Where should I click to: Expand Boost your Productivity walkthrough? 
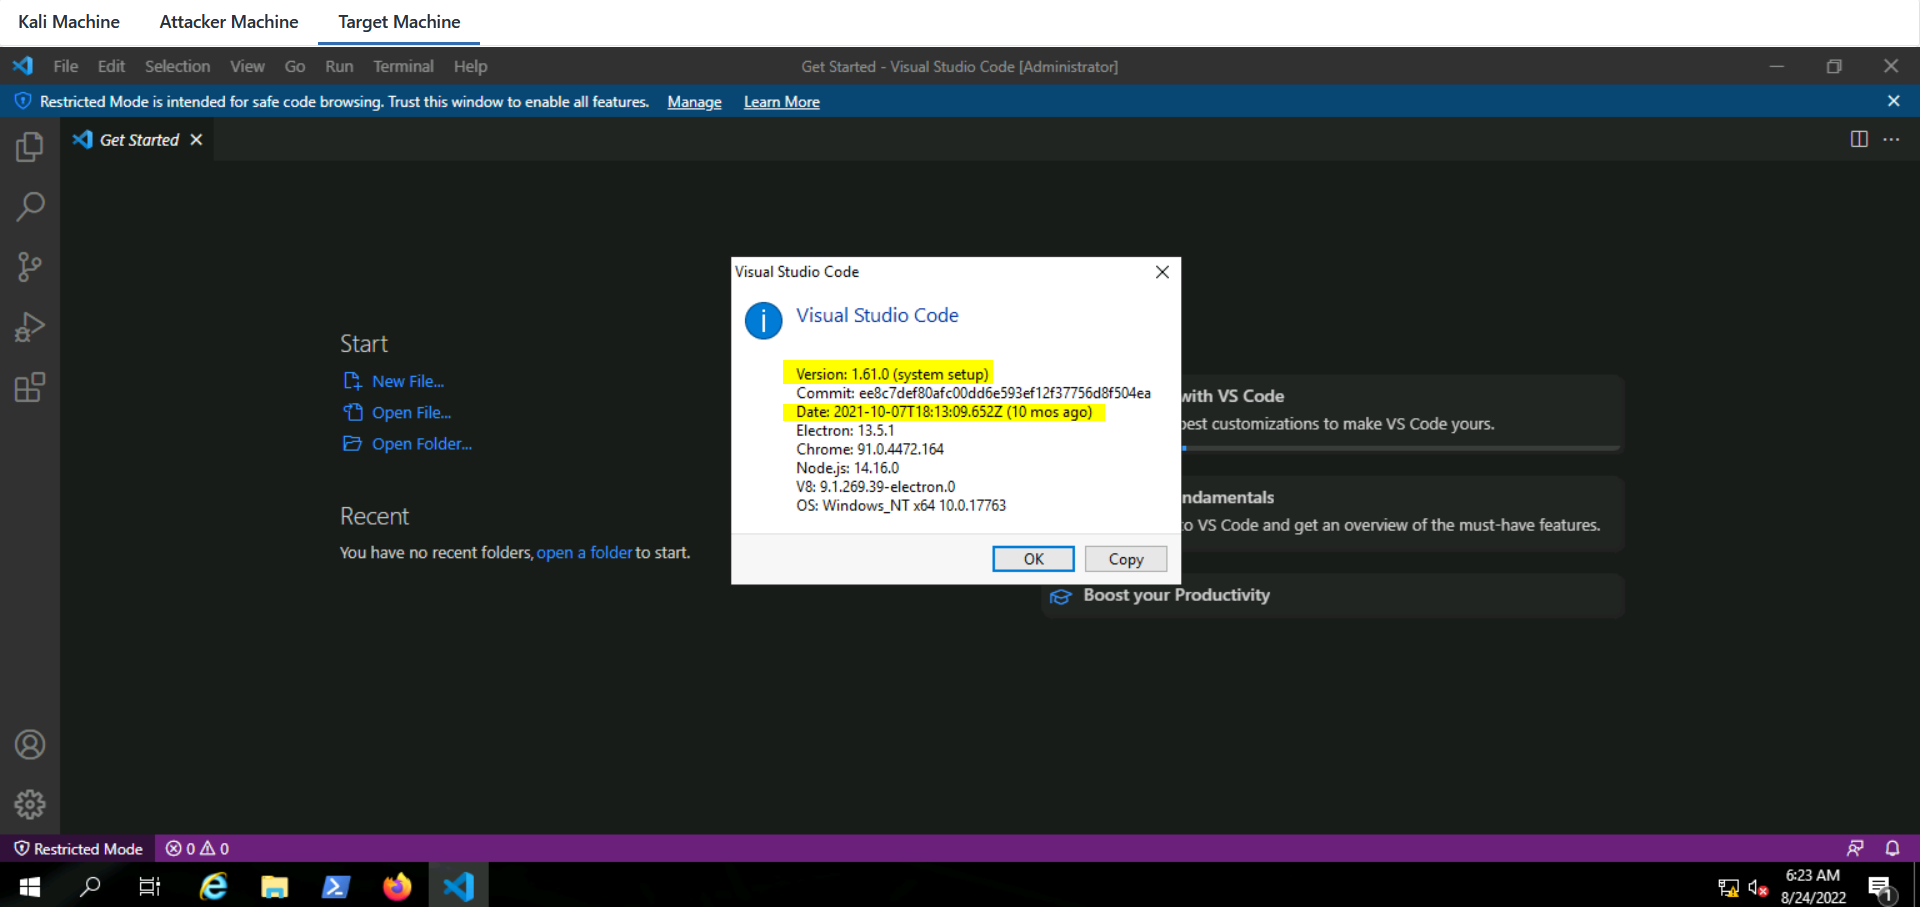1332,595
